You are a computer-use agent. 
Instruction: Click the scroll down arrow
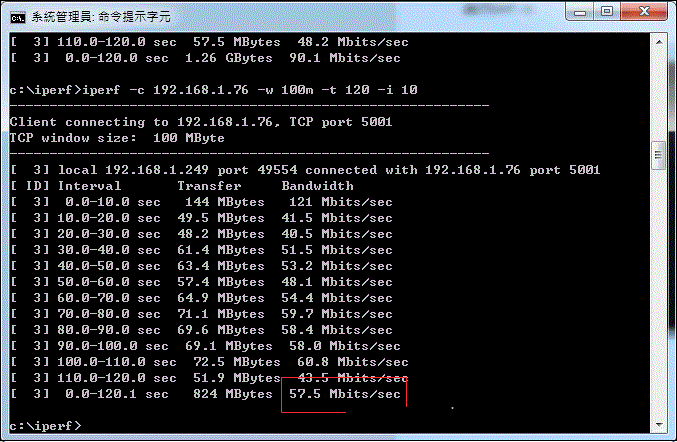tap(659, 425)
